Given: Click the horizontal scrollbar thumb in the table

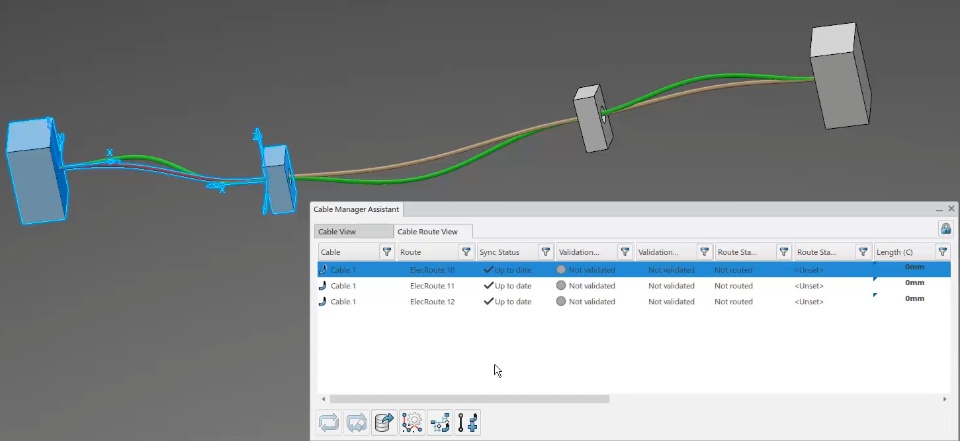Looking at the screenshot, I should tap(470, 399).
